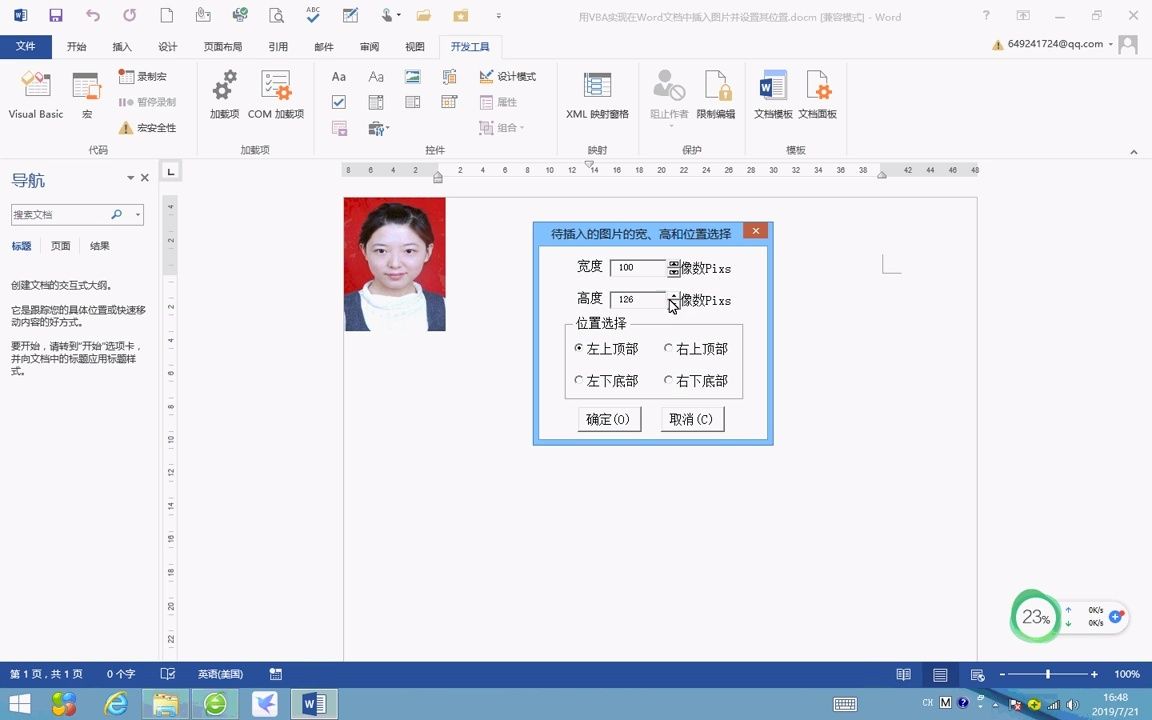The width and height of the screenshot is (1152, 720).
Task: Open the Visual Basic editor
Action: pos(35,95)
